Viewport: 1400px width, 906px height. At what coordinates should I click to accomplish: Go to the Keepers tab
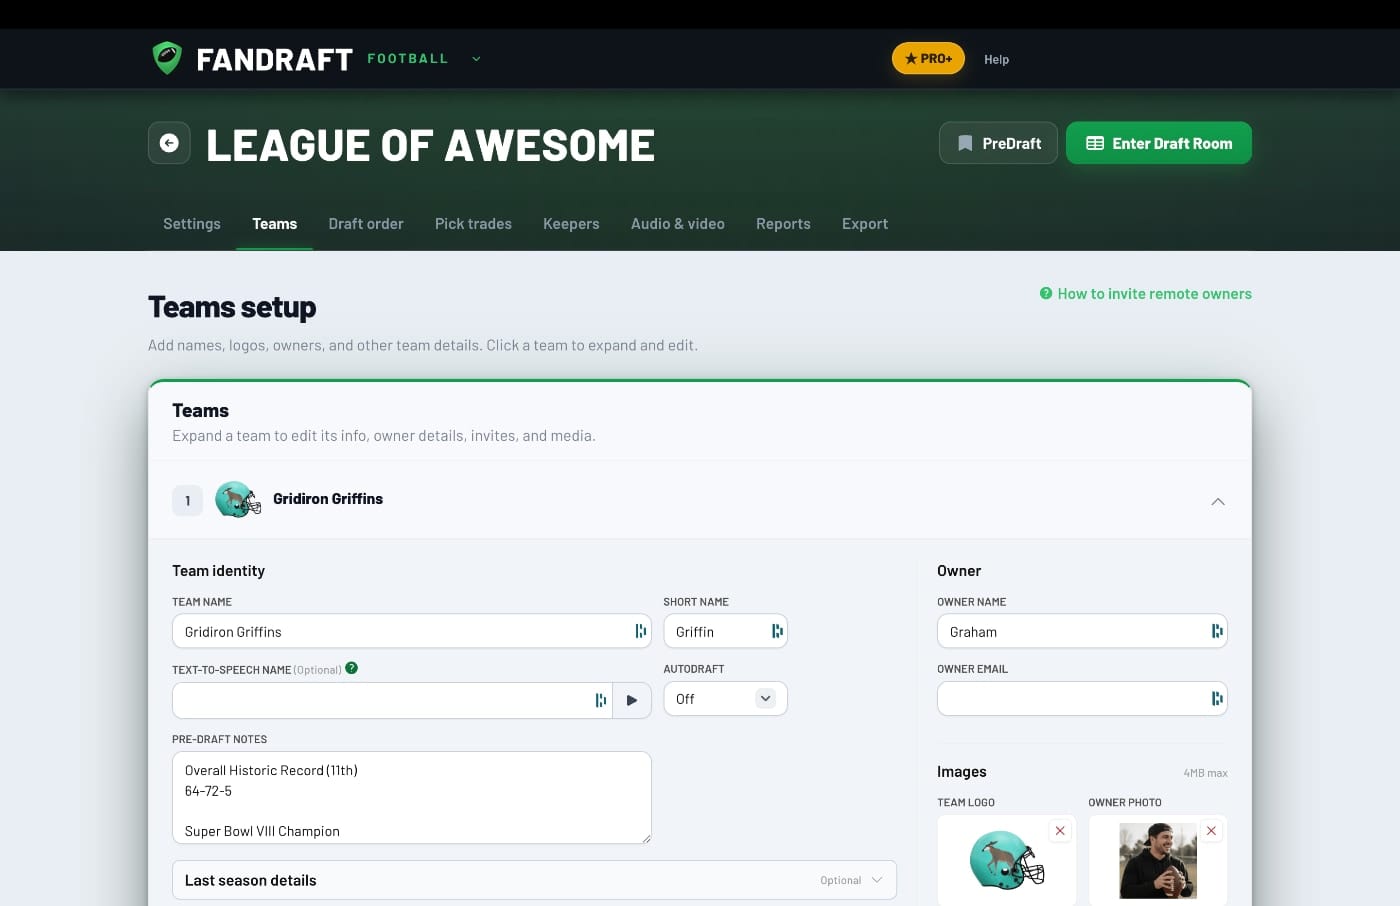click(571, 224)
